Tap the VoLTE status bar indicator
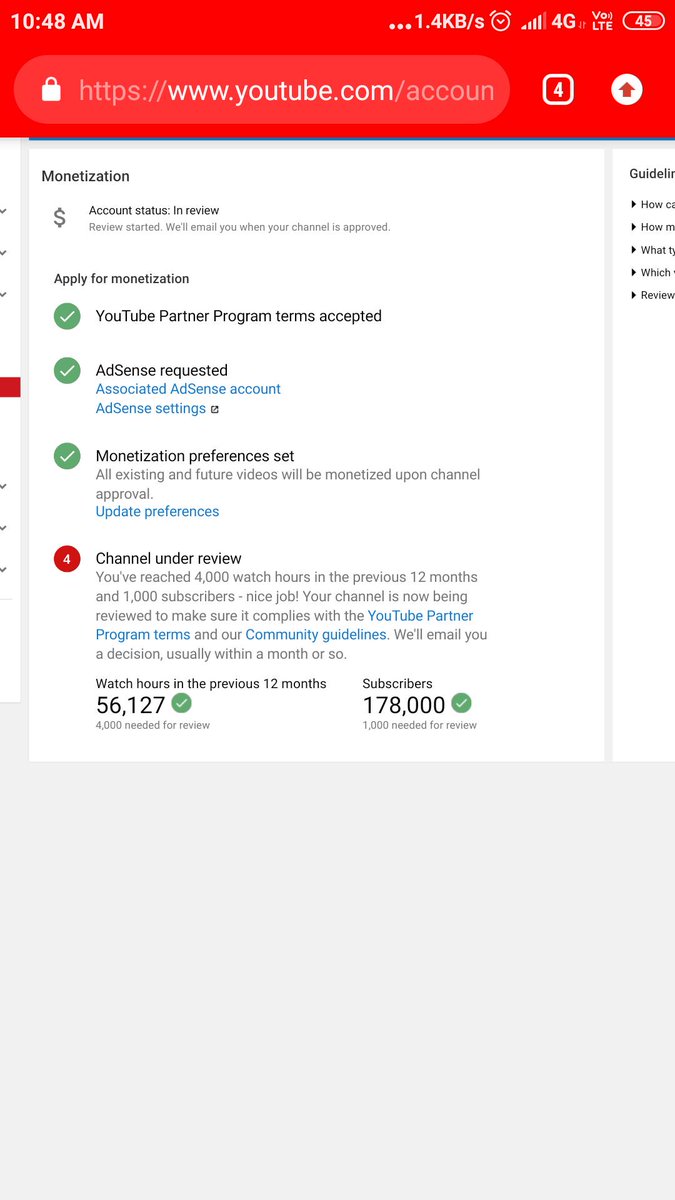Screen dimensions: 675x1200 603,21
